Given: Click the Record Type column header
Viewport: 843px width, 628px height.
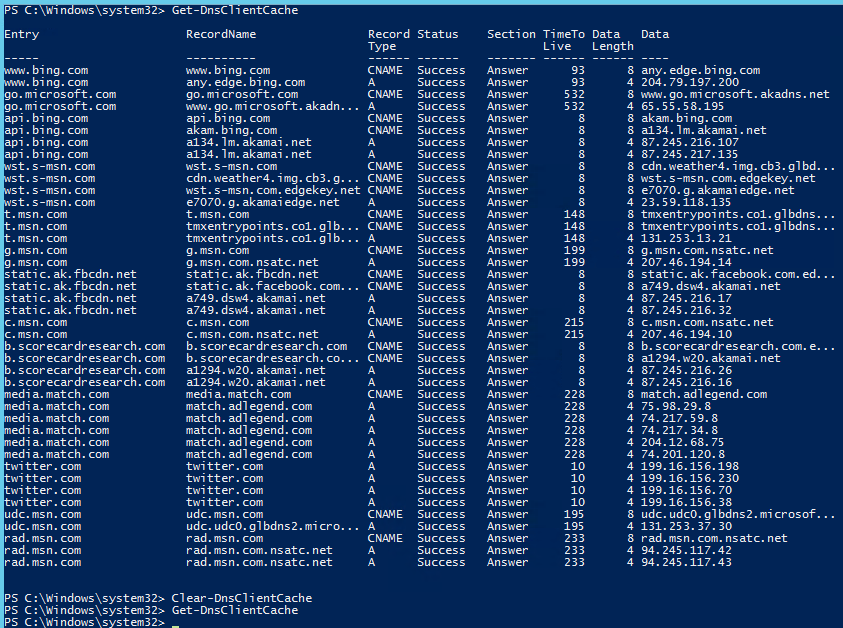Looking at the screenshot, I should pyautogui.click(x=388, y=40).
